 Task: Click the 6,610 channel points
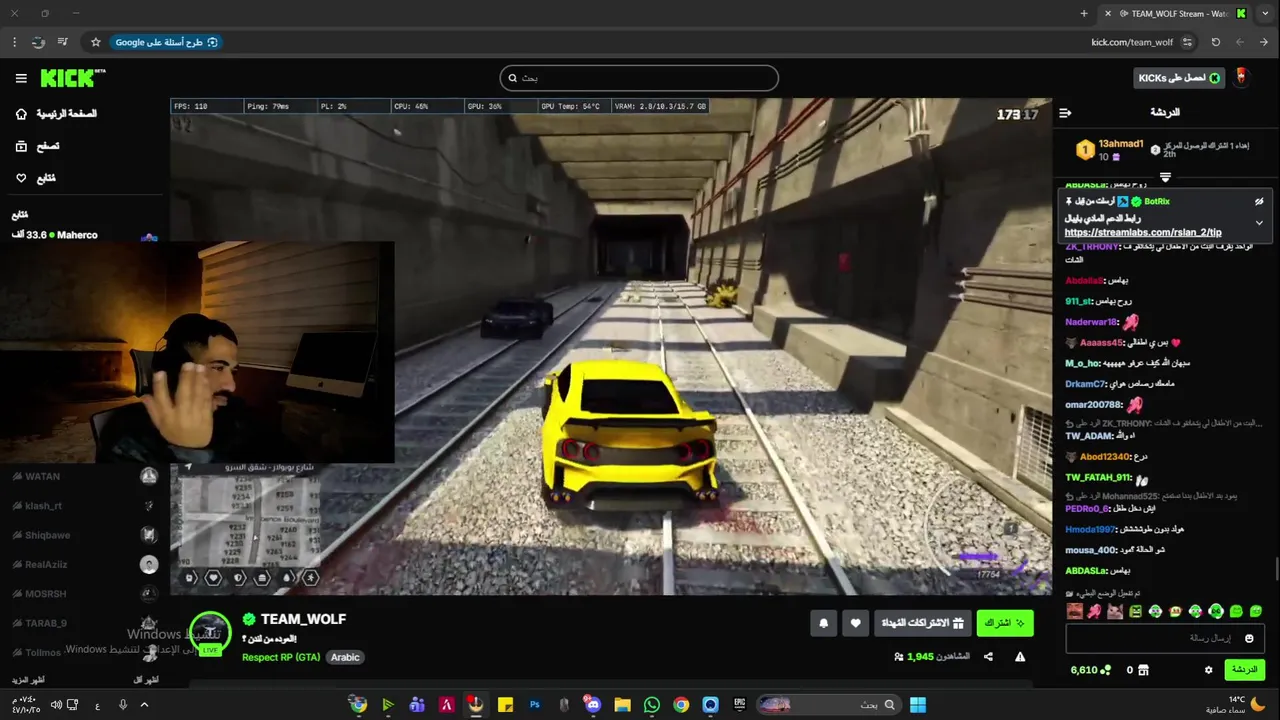[1090, 670]
